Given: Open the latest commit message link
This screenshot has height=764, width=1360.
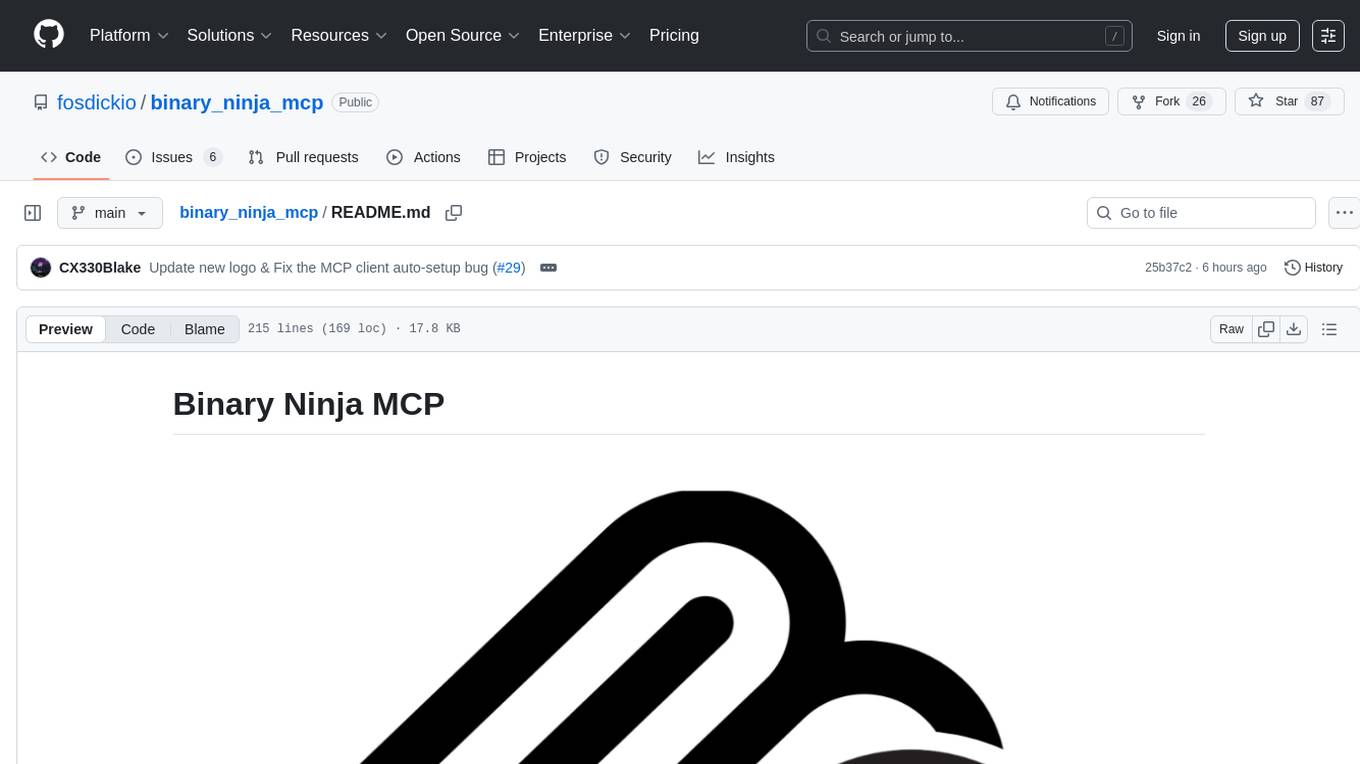Looking at the screenshot, I should point(318,268).
